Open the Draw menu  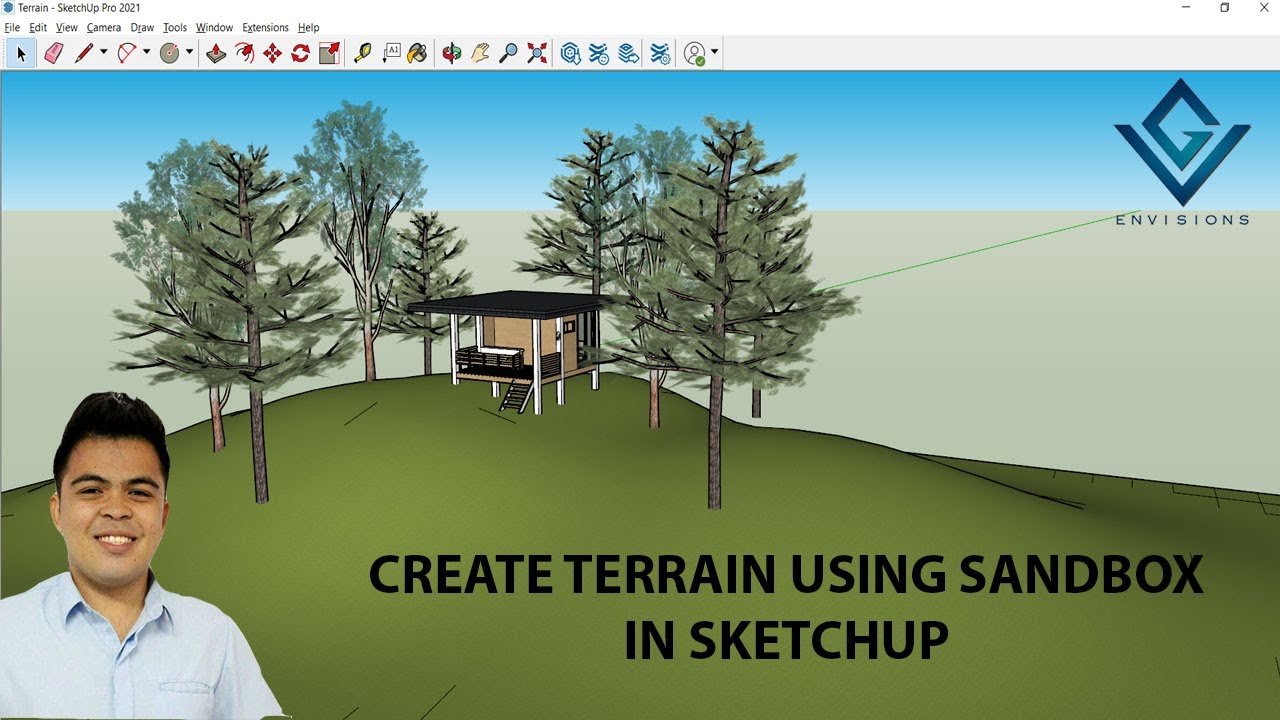coord(142,28)
